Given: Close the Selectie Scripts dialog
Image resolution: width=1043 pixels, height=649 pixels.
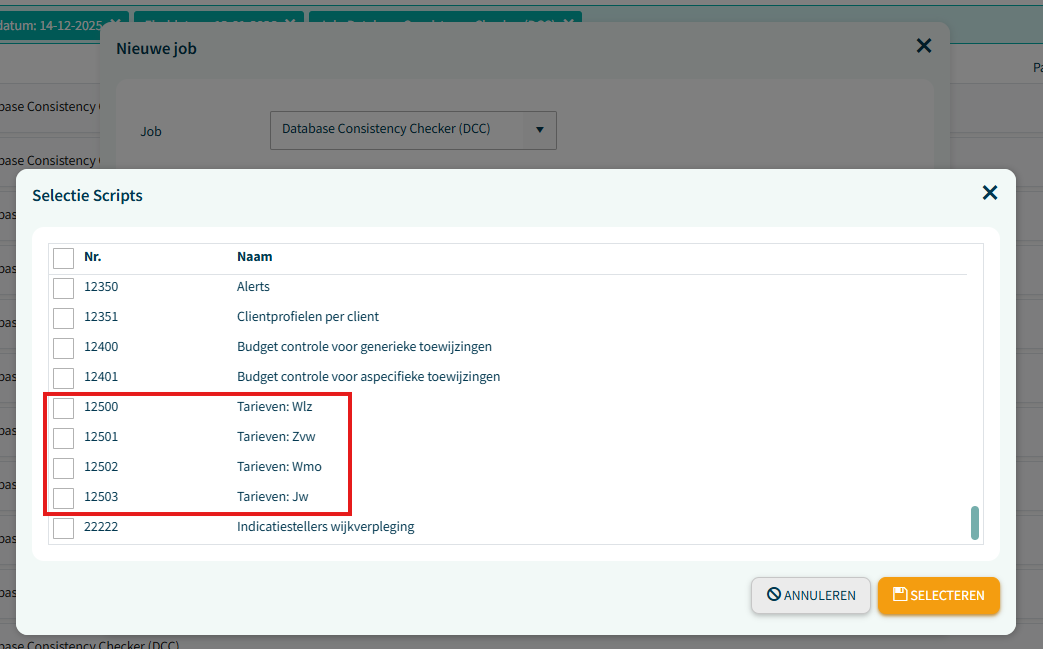Looking at the screenshot, I should pos(989,193).
